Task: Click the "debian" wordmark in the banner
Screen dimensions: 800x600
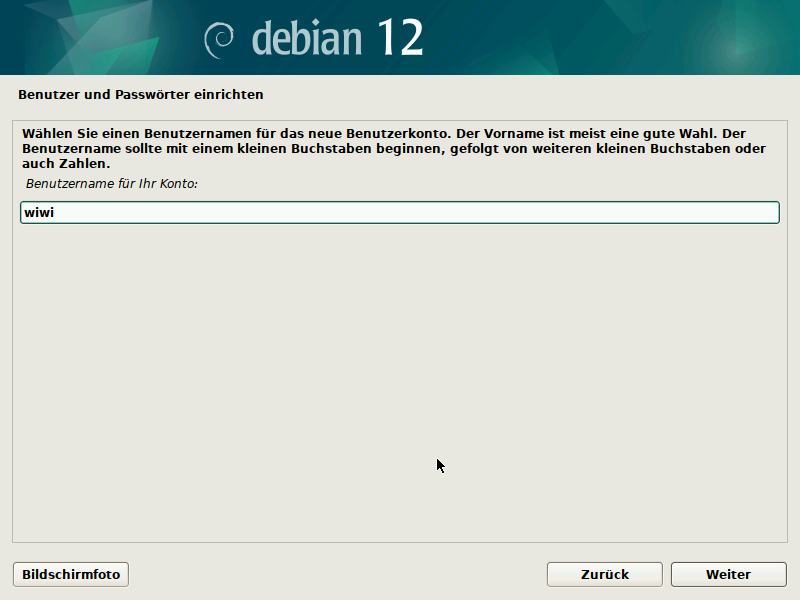Action: click(307, 38)
